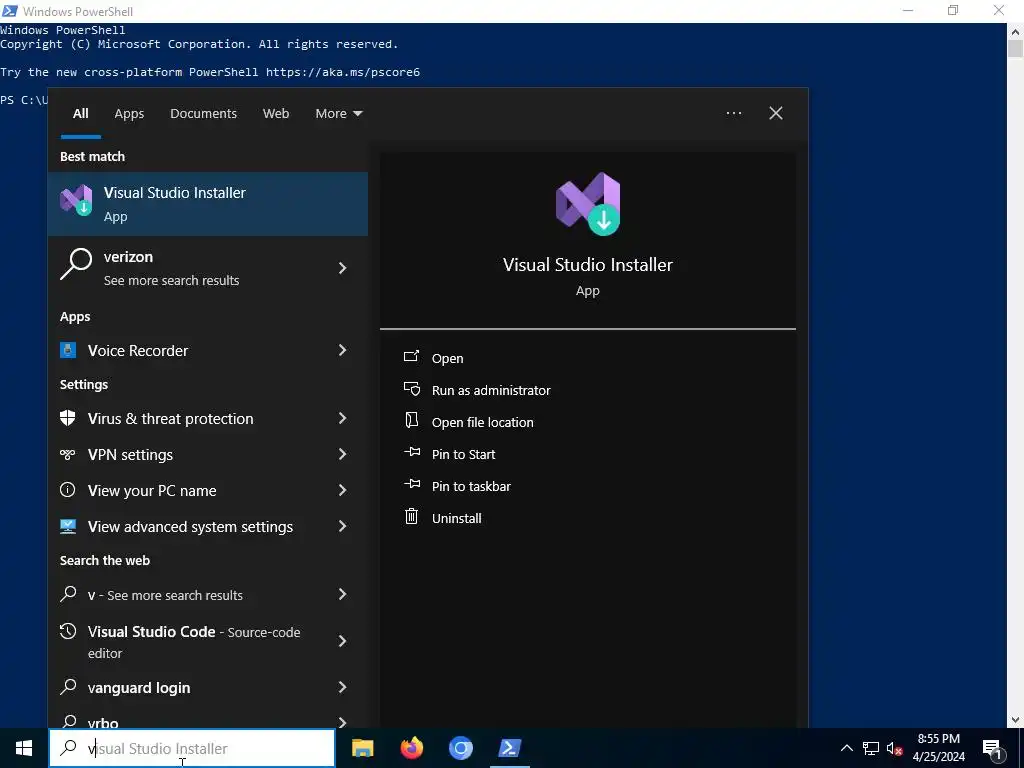Expand the View advanced system settings arrow
Viewport: 1024px width, 768px height.
click(342, 526)
